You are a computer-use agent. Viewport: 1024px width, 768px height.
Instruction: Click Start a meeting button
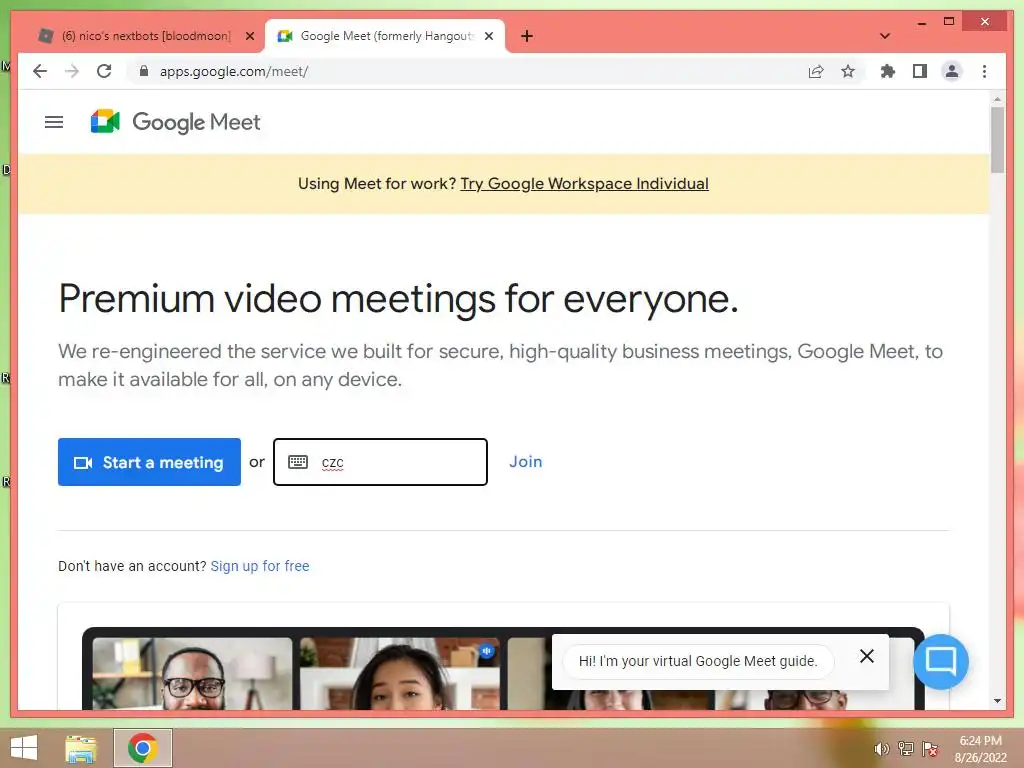coord(149,462)
